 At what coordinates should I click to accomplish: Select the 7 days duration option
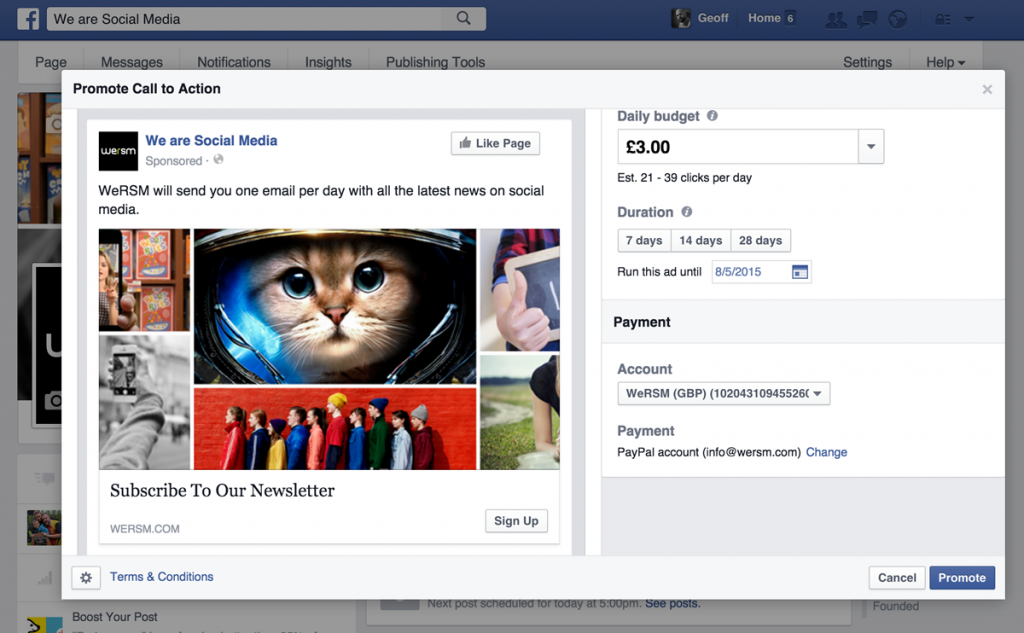pos(644,241)
